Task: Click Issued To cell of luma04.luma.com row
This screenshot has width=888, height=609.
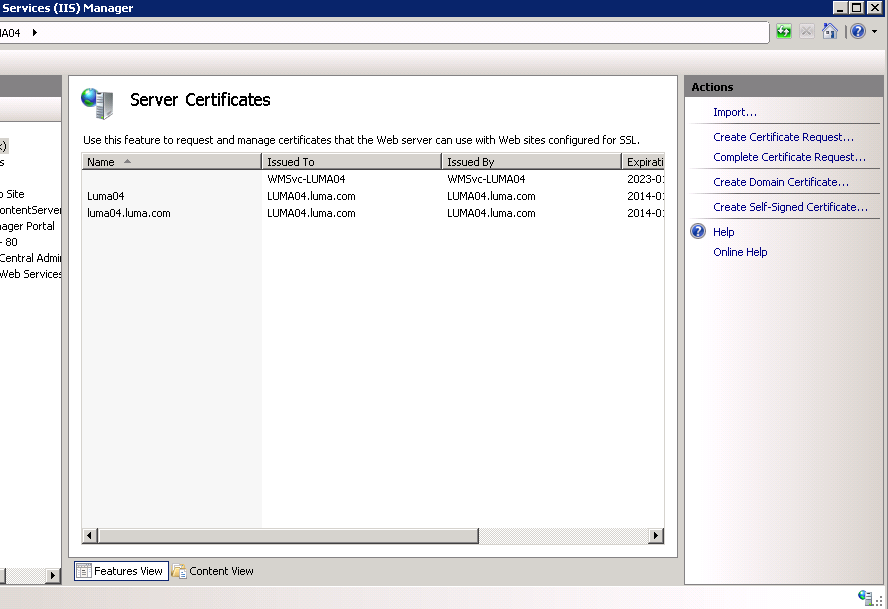Action: [311, 213]
